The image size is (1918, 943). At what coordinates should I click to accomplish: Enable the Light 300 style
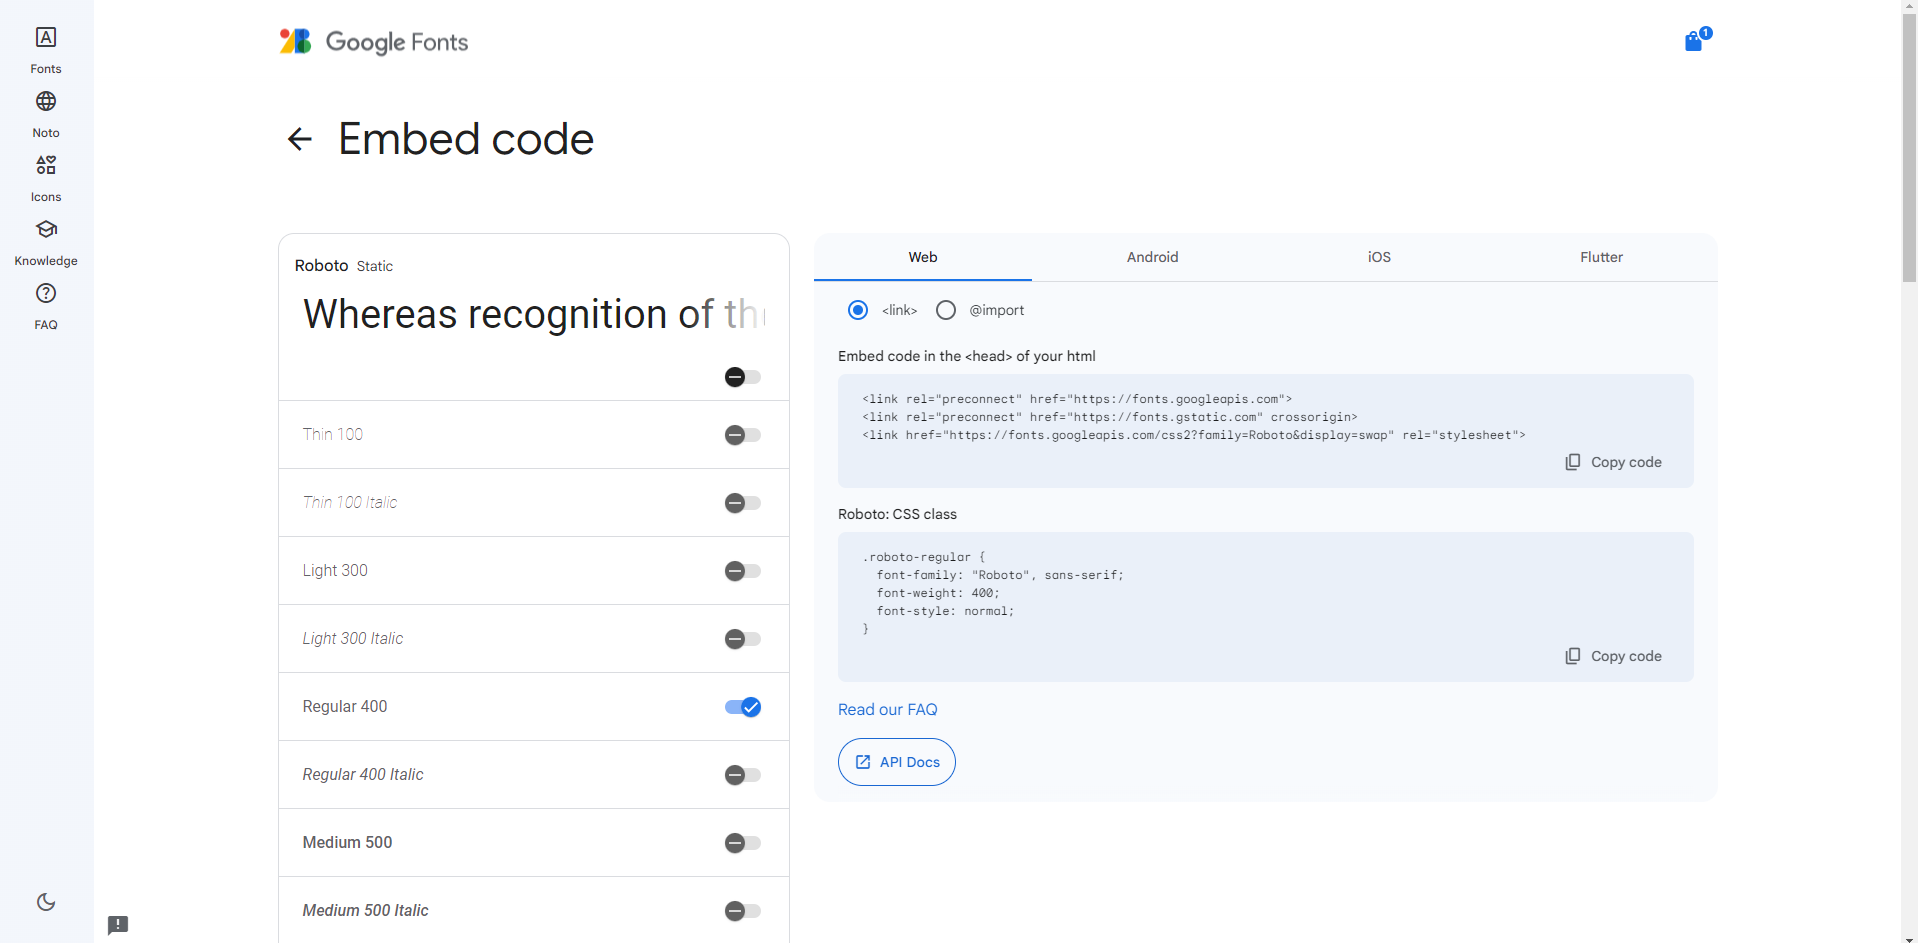(x=743, y=571)
